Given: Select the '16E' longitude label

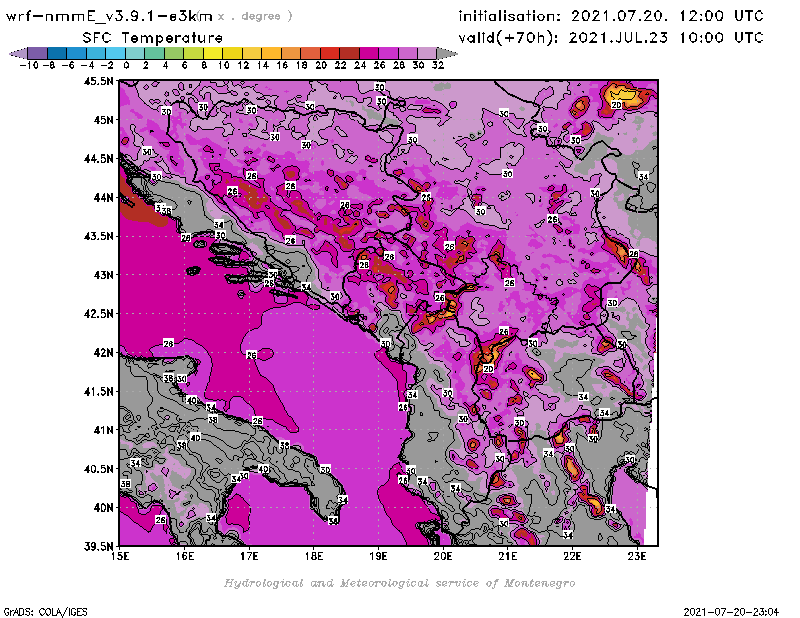Looking at the screenshot, I should point(185,556).
